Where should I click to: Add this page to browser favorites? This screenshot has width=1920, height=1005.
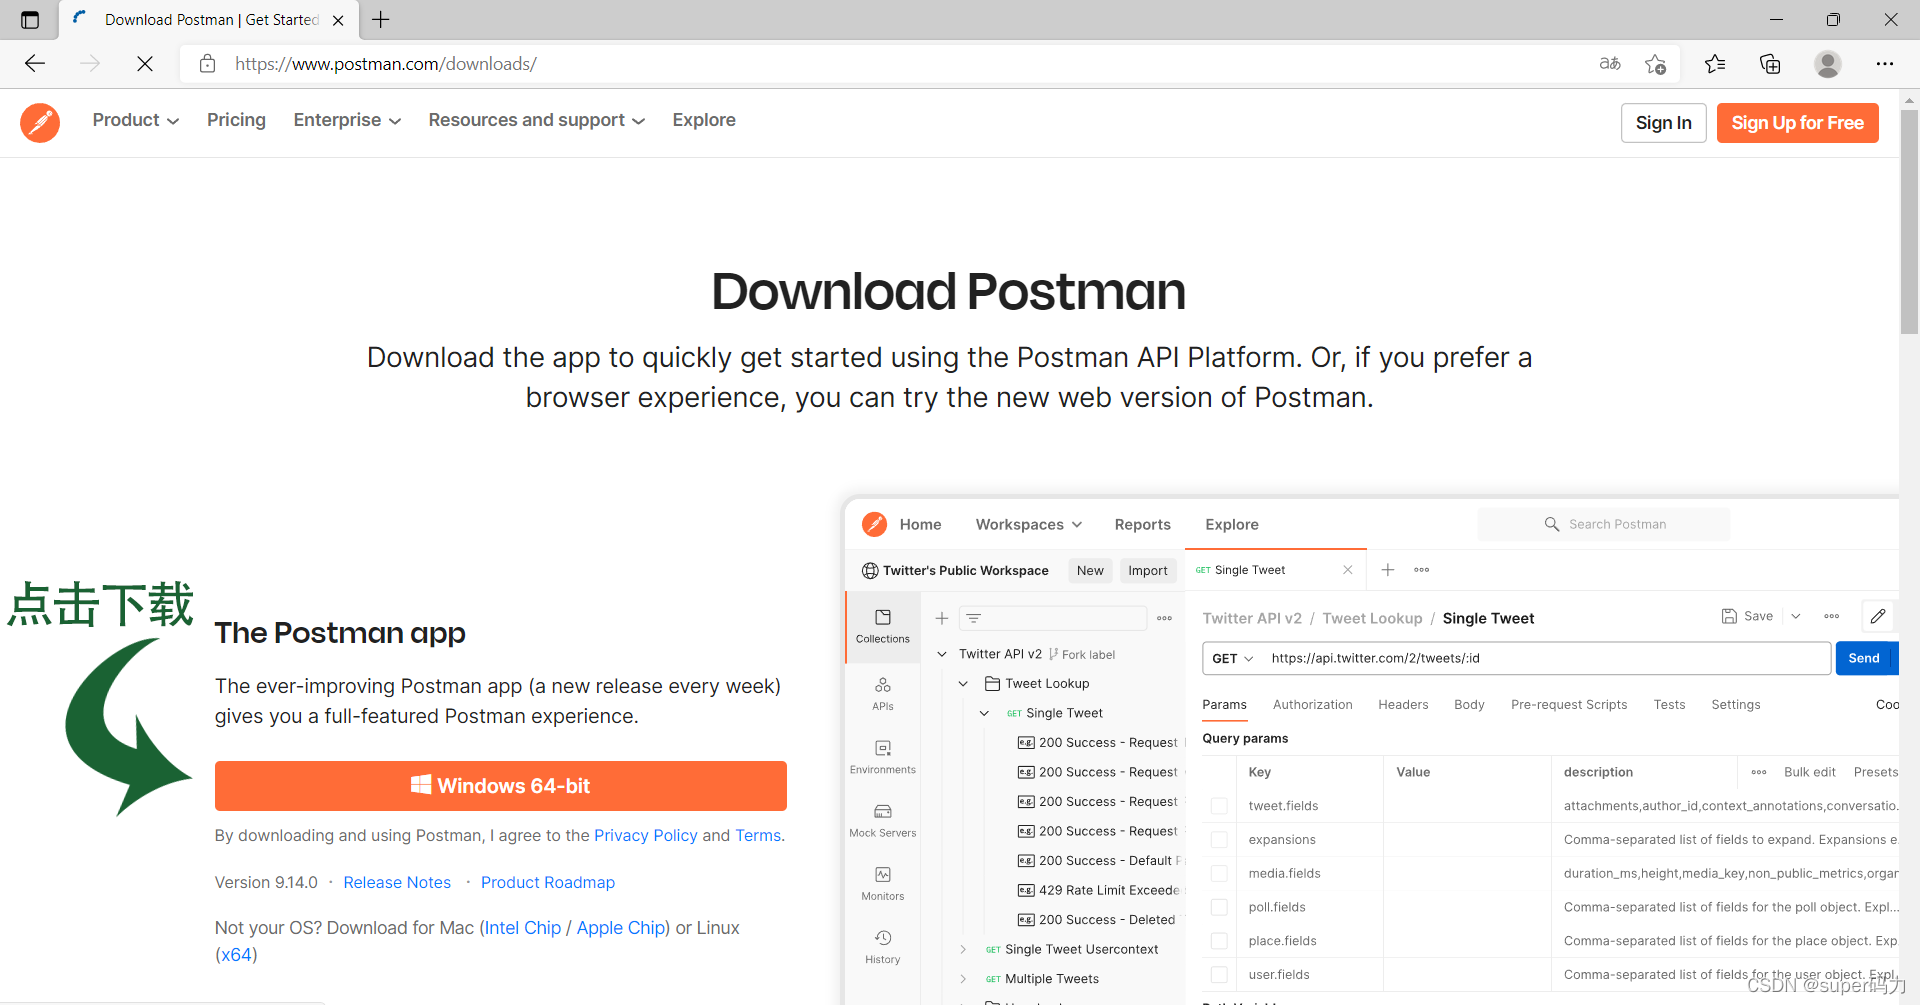[x=1655, y=64]
